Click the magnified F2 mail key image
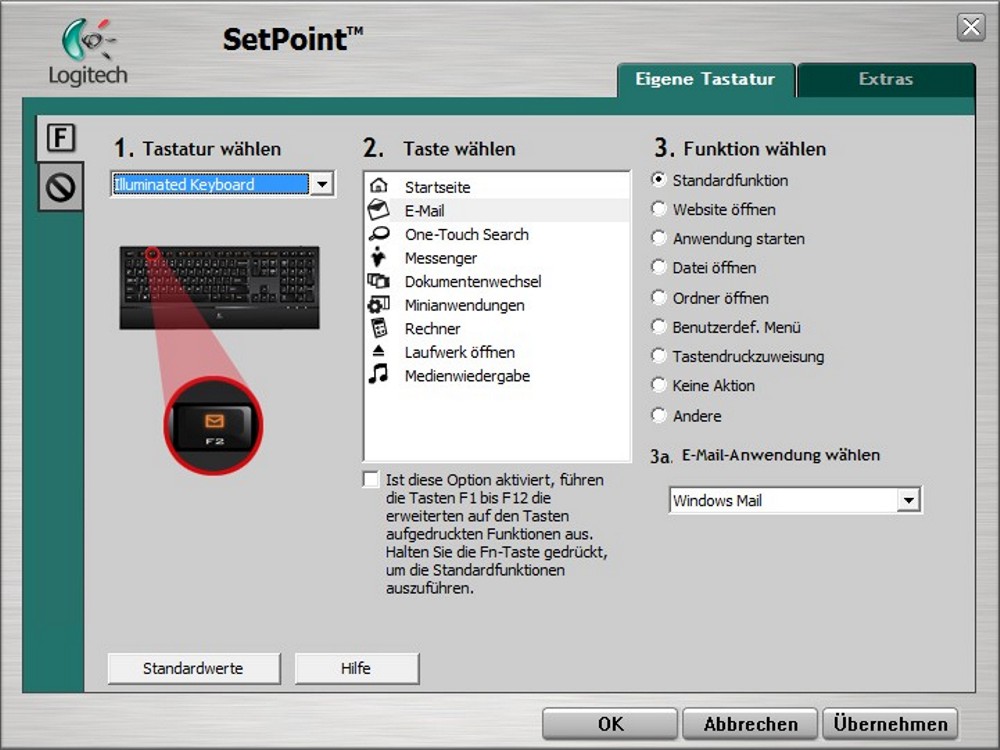Image resolution: width=1000 pixels, height=750 pixels. tap(214, 426)
